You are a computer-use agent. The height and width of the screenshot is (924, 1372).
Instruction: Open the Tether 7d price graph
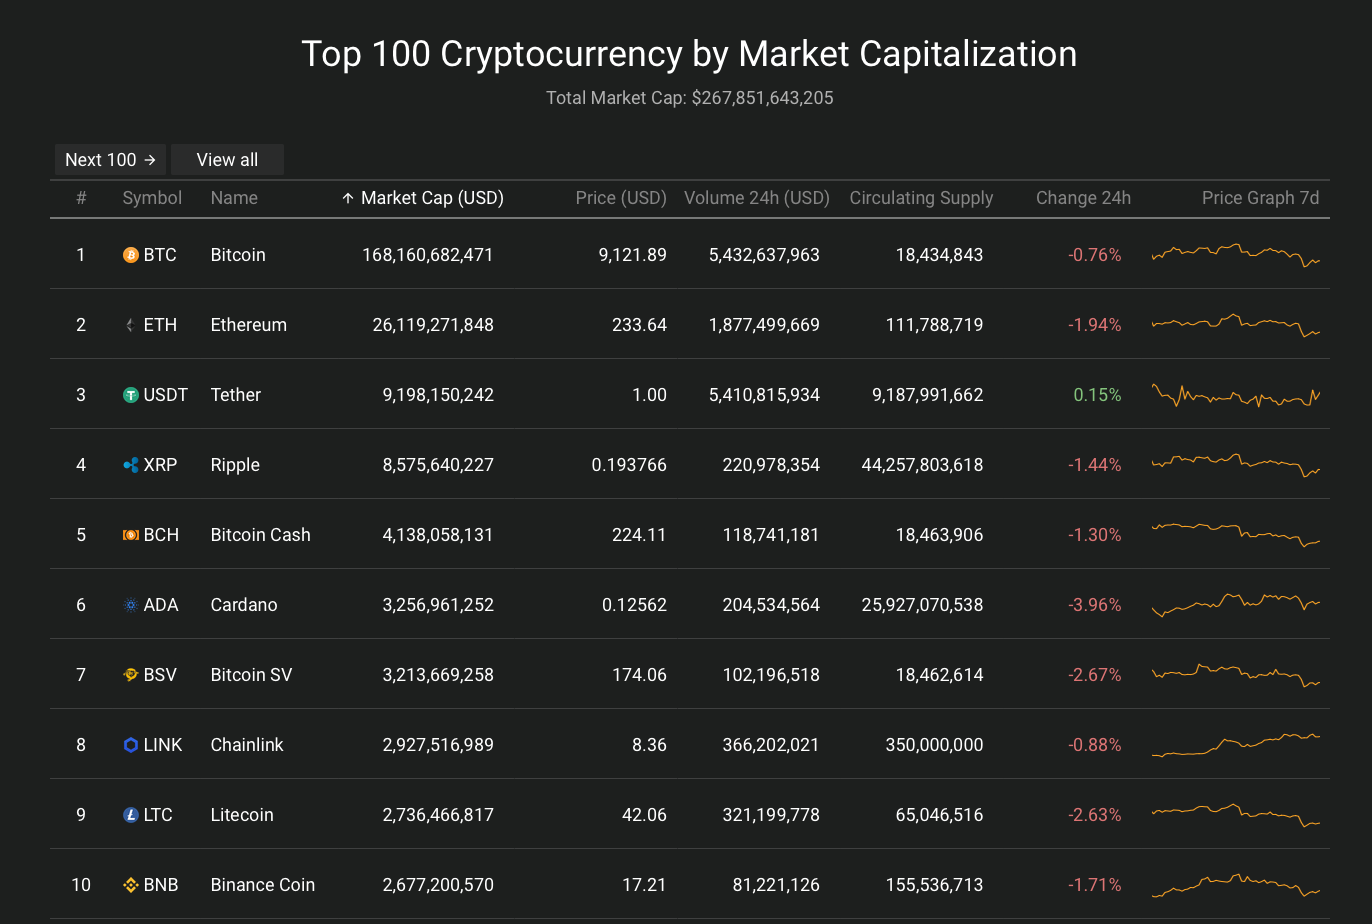(1236, 395)
